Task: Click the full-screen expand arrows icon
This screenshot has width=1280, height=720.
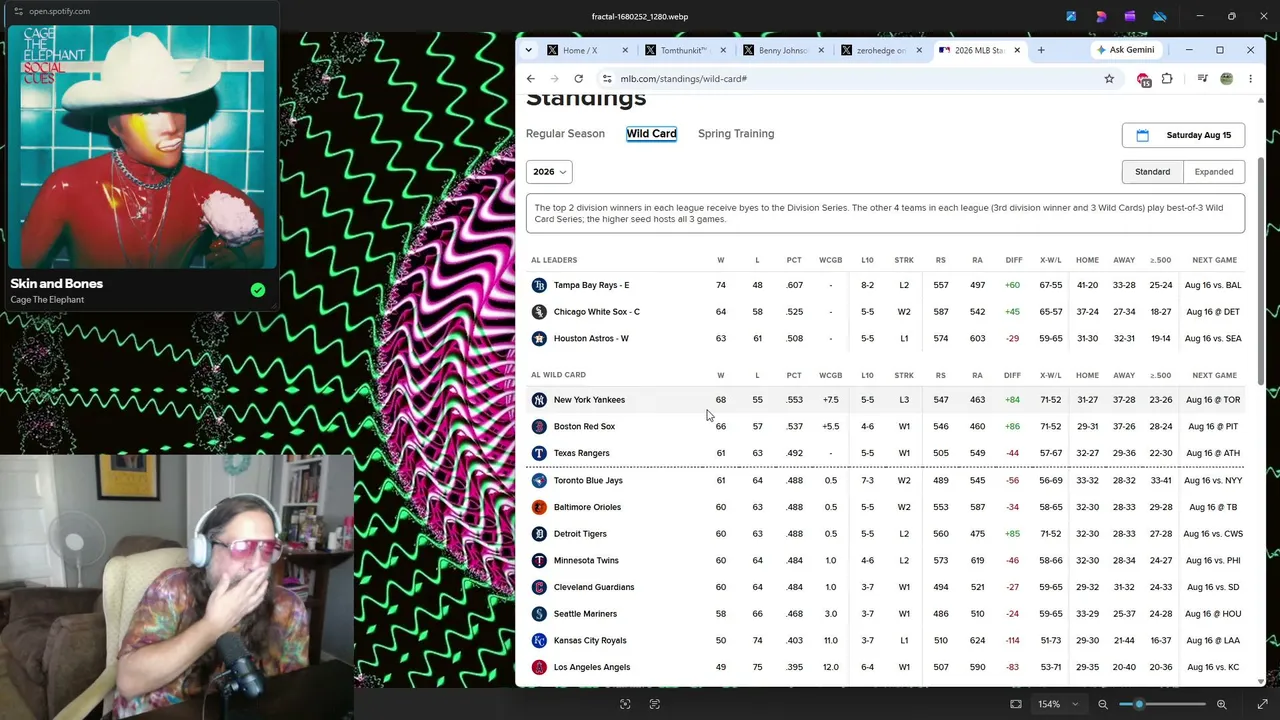Action: coord(1262,704)
